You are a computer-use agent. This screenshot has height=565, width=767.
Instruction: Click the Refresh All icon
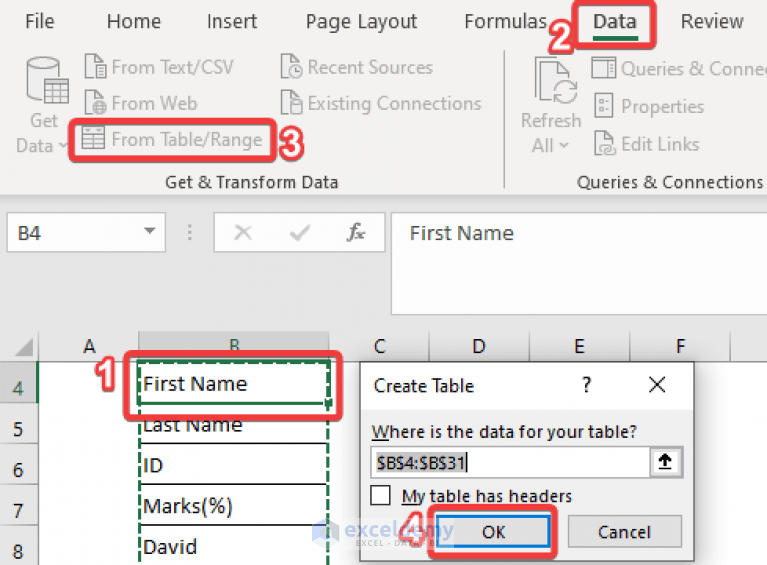[x=555, y=81]
